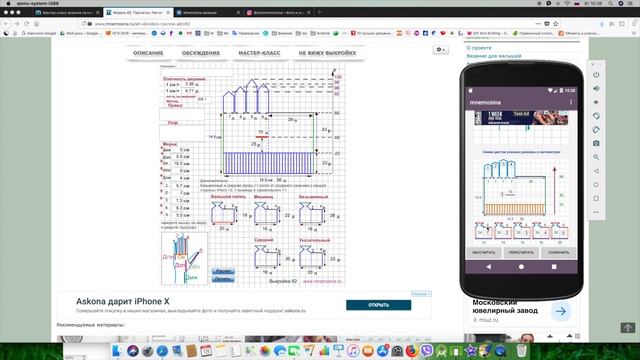Open Viber from the Dock

pyautogui.click(x=427, y=351)
